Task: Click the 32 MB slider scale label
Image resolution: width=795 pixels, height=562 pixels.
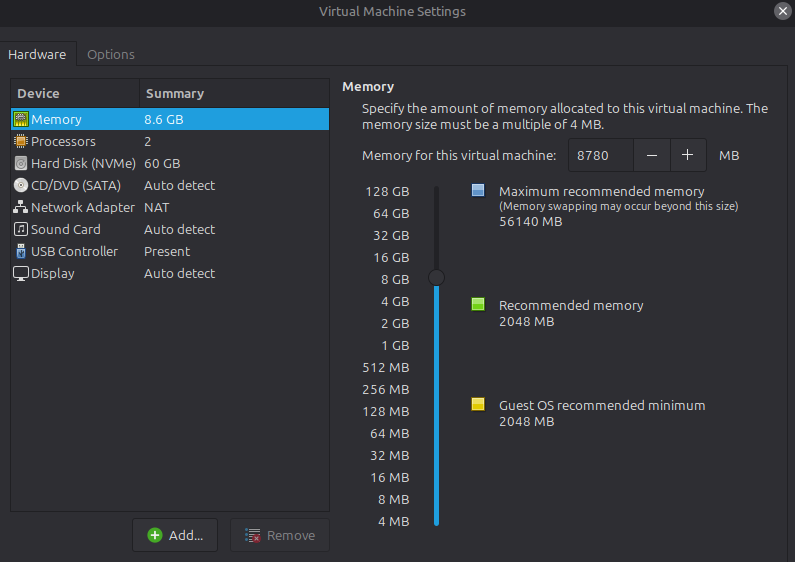Action: 389,455
